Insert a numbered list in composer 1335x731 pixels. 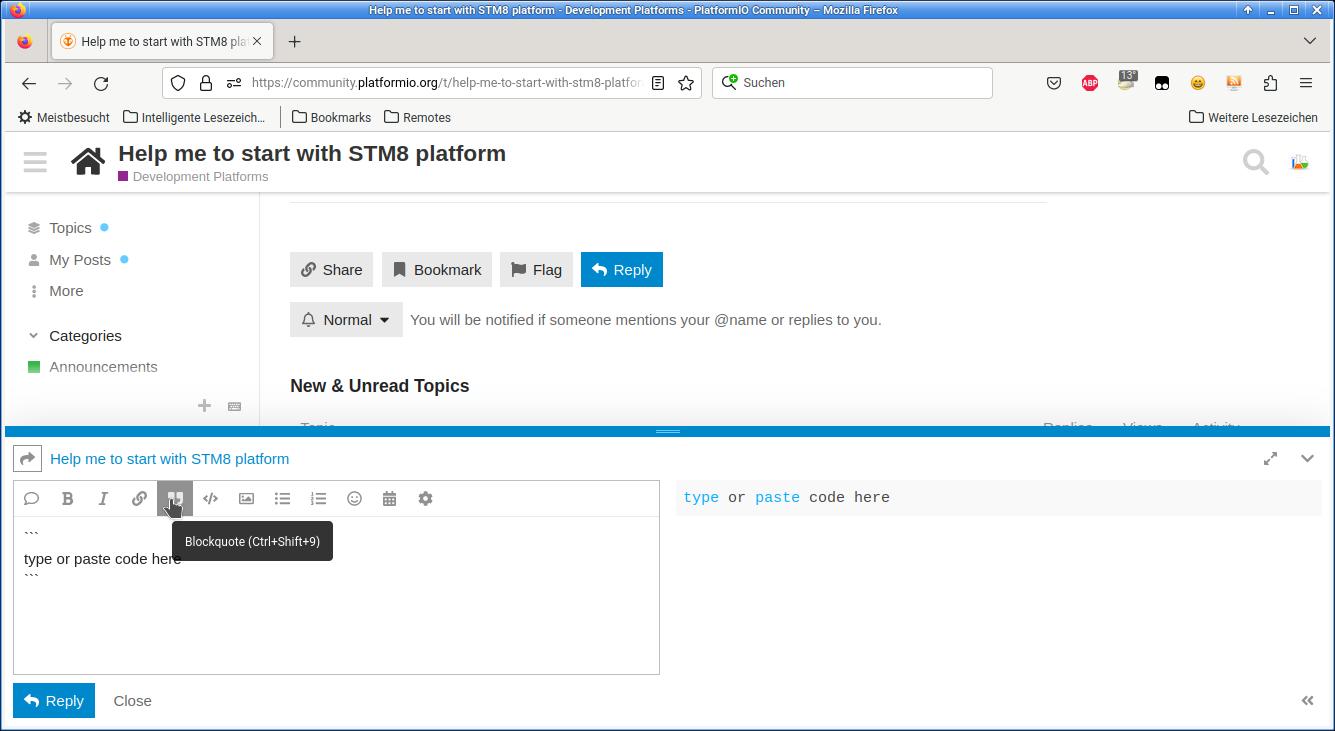point(318,498)
